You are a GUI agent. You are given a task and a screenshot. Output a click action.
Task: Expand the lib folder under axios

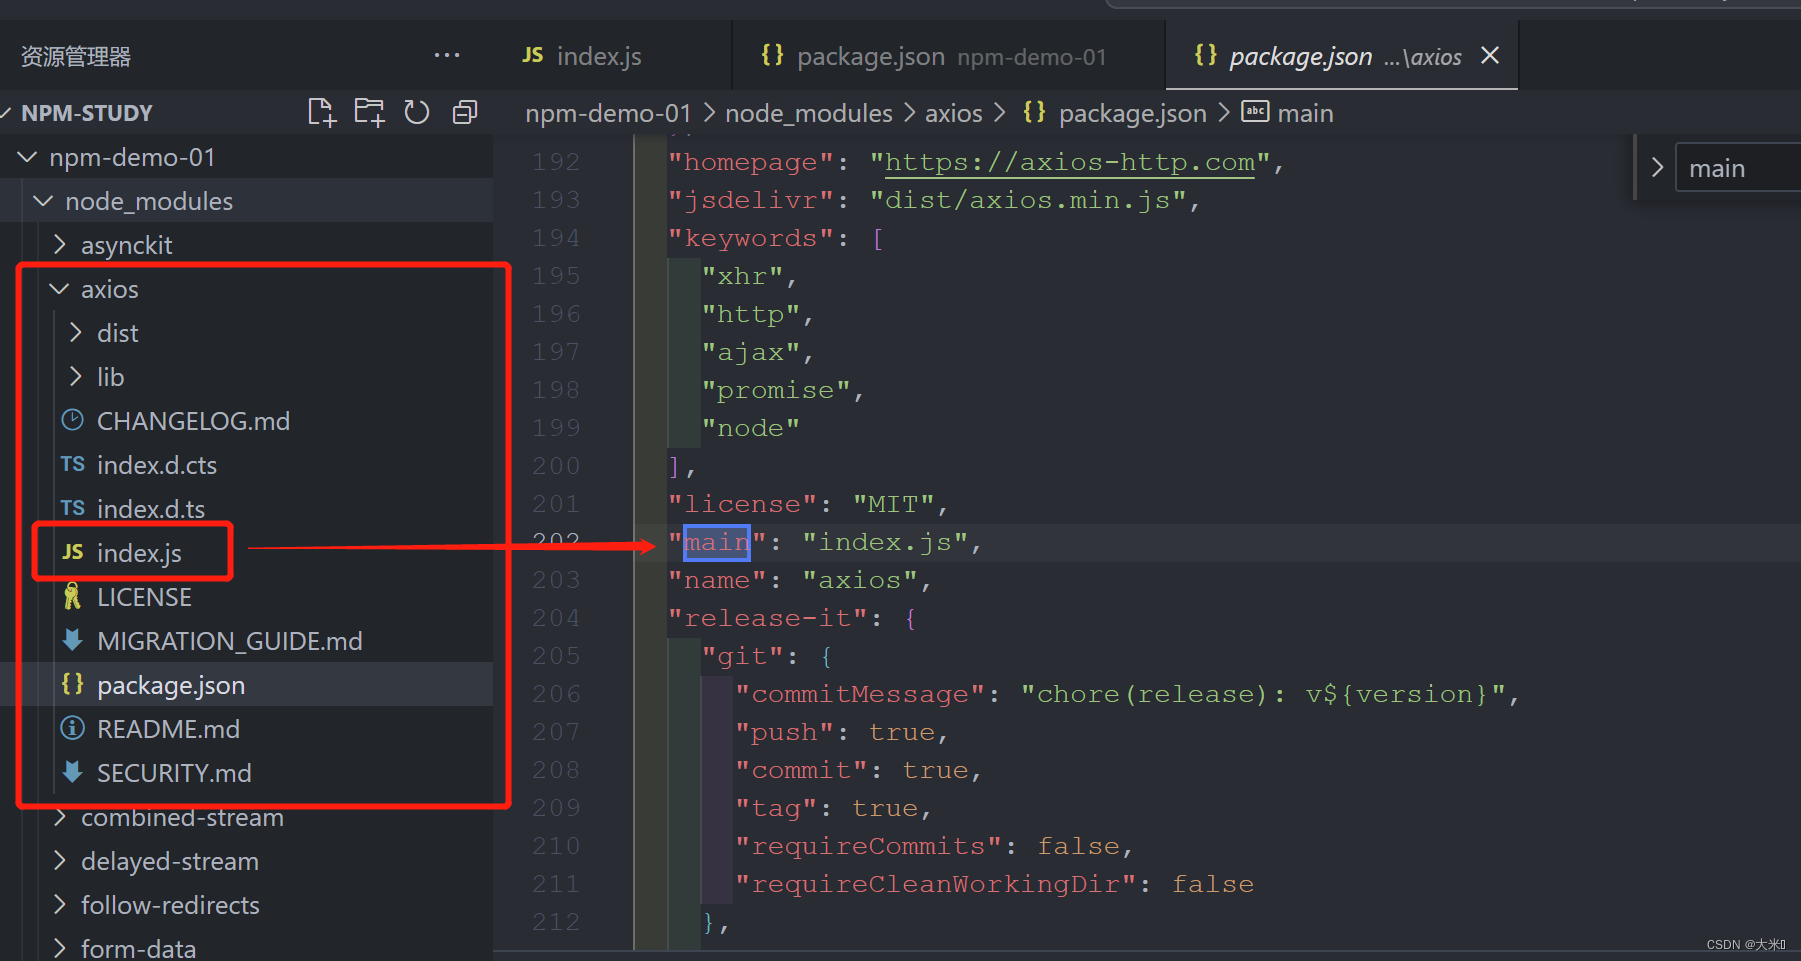pos(76,377)
